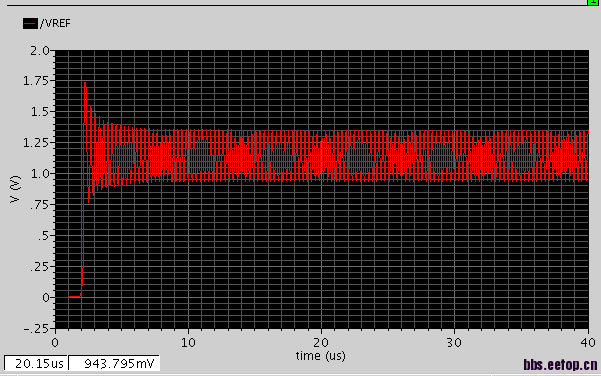Click the red /VREF legend swatch
This screenshot has width=601, height=376.
(x=30, y=23)
